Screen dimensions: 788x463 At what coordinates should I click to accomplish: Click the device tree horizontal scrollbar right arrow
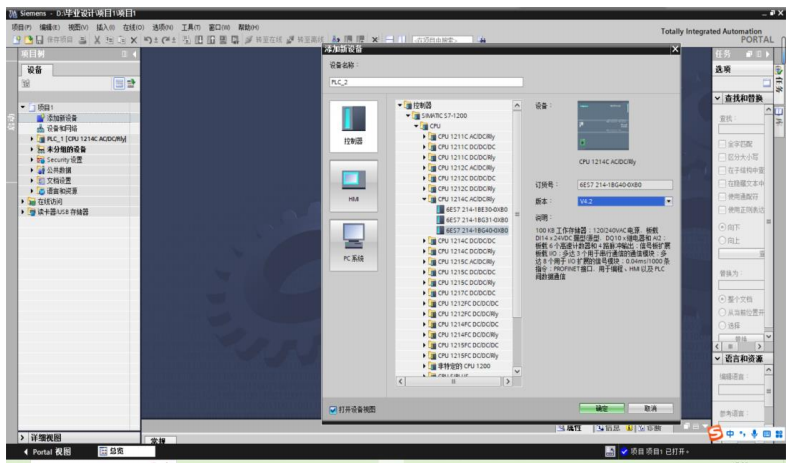pyautogui.click(x=508, y=381)
